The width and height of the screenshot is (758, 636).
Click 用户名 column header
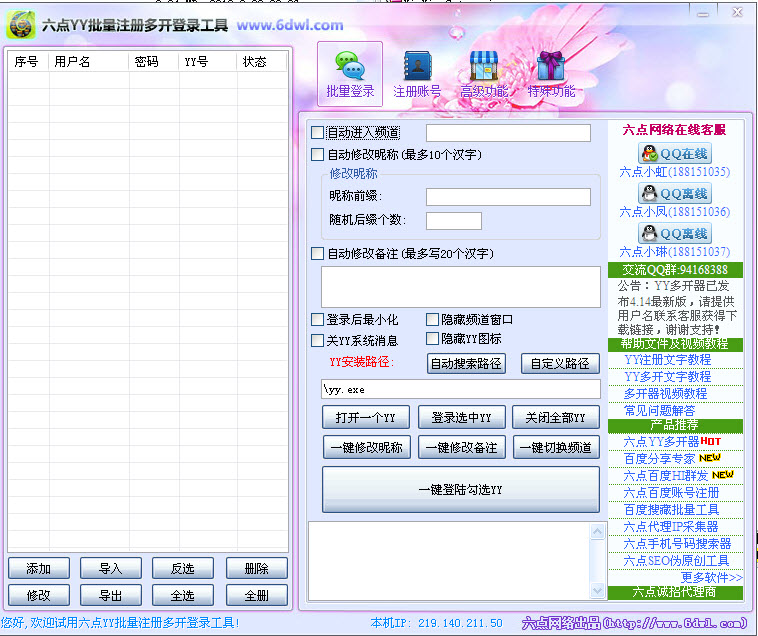coord(72,62)
